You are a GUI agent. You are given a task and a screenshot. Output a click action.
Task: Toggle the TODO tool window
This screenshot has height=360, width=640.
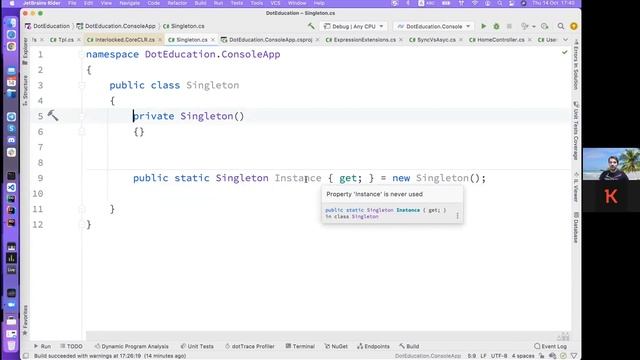coord(71,346)
